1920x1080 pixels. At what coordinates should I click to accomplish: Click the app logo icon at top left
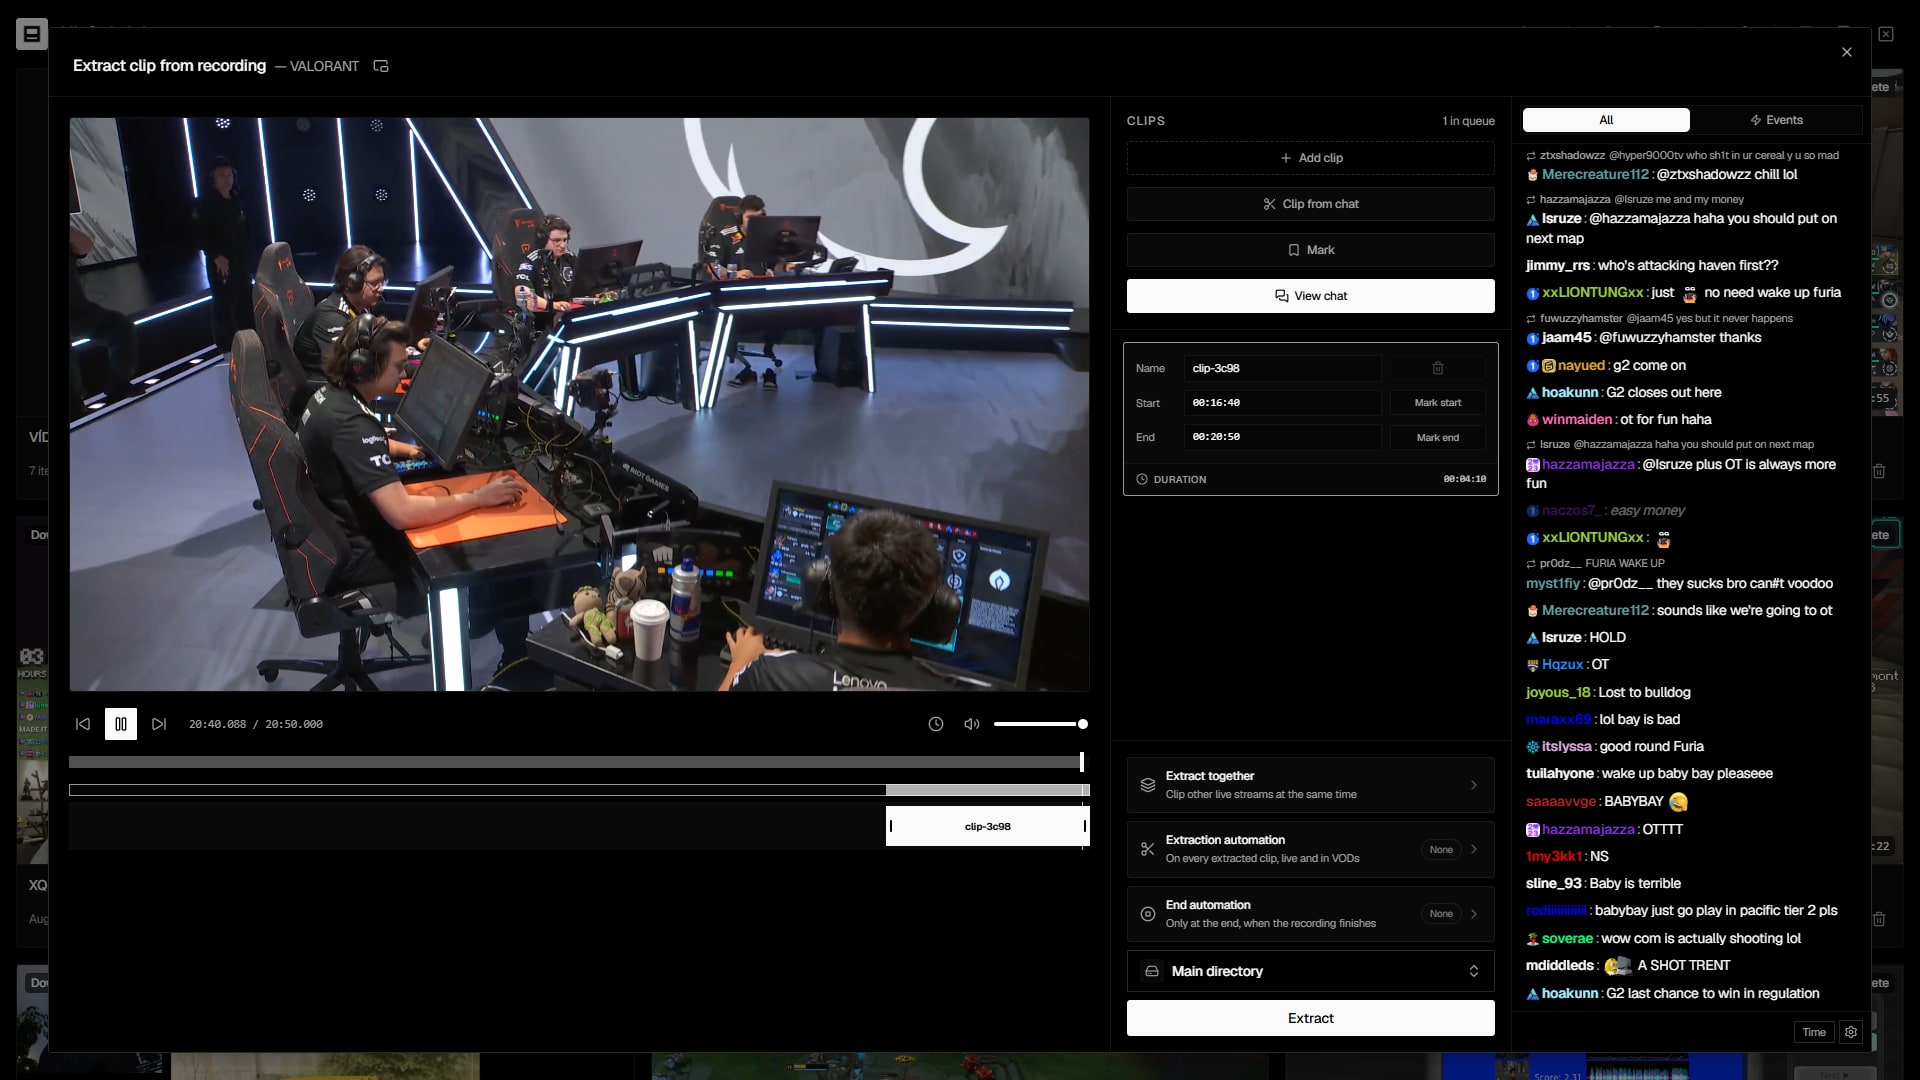(x=32, y=34)
